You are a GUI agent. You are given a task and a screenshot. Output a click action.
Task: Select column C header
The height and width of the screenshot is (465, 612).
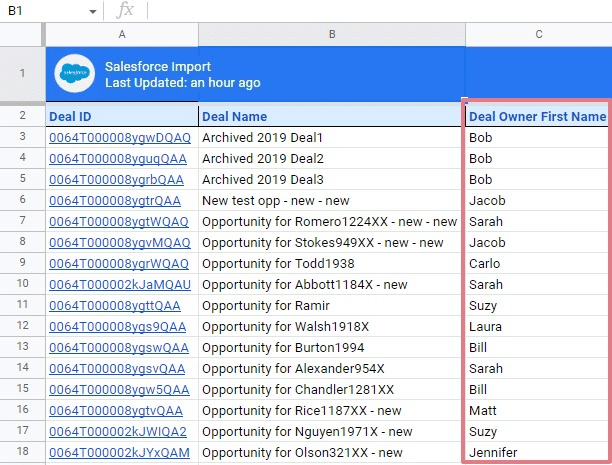(538, 34)
